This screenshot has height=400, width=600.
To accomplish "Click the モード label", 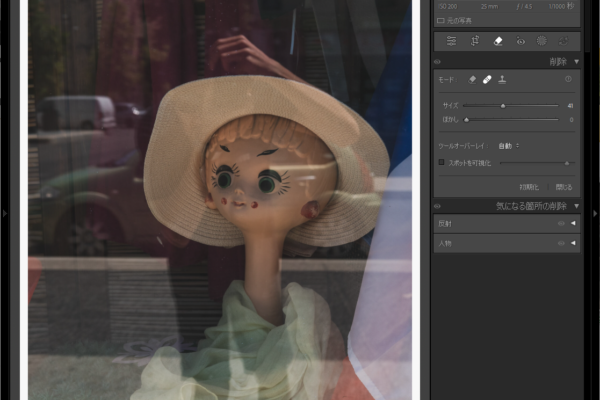I will (x=446, y=80).
